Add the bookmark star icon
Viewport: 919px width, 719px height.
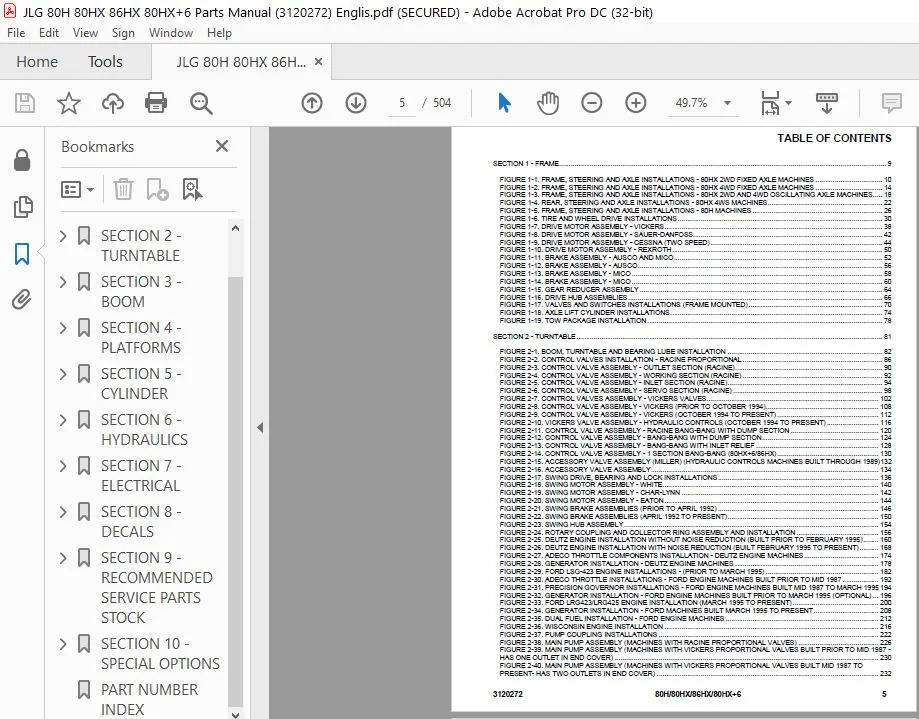click(69, 103)
